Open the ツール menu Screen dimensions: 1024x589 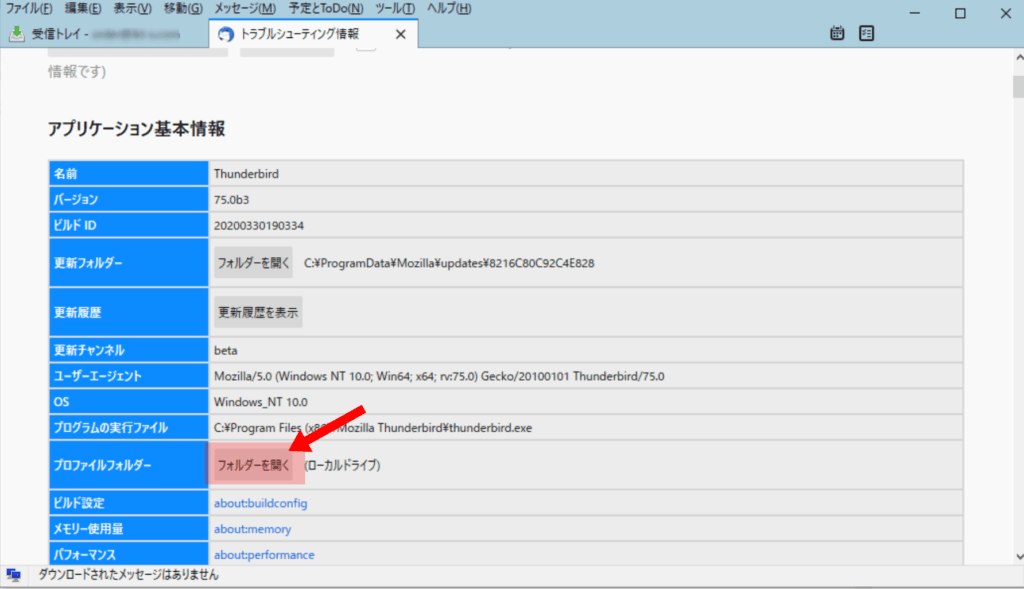[x=395, y=9]
